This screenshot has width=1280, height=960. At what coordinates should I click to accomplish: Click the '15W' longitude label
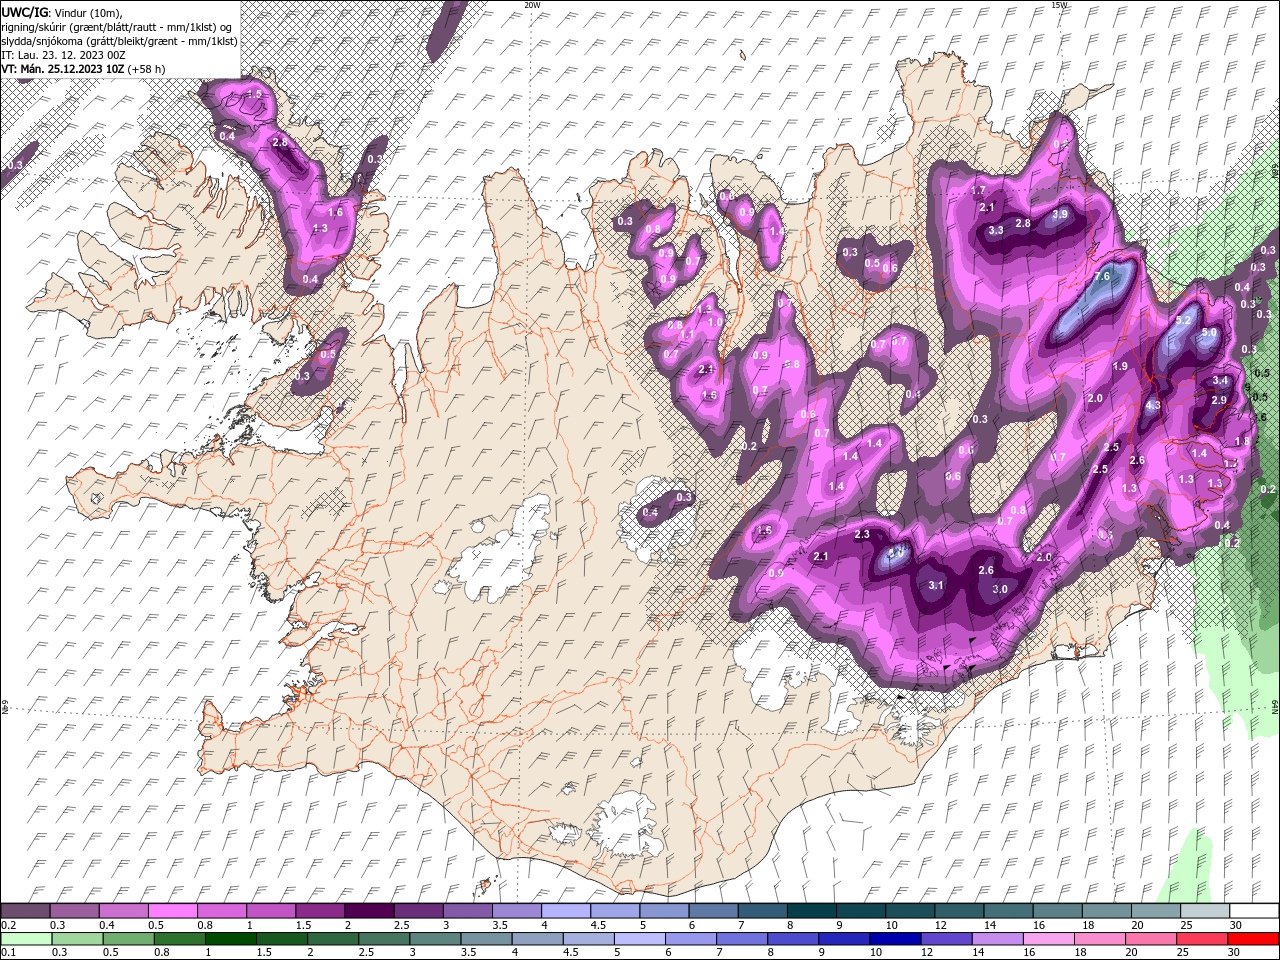[x=1060, y=5]
